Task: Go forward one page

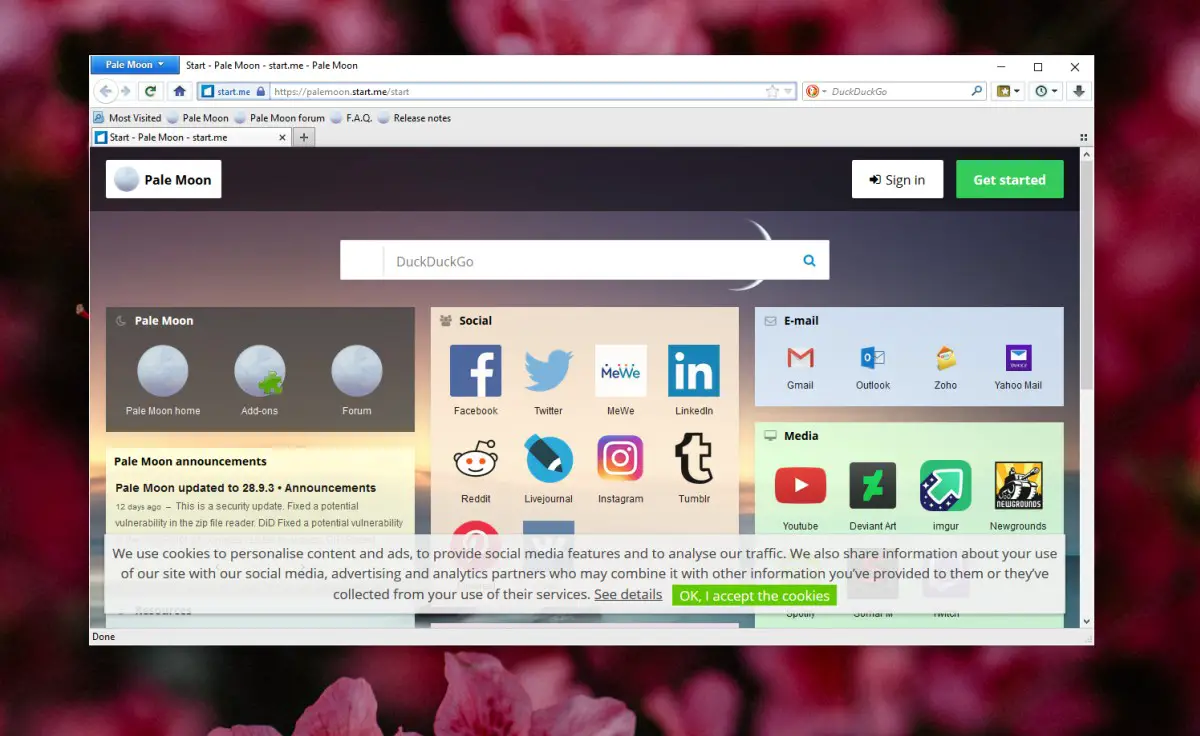Action: pos(126,91)
